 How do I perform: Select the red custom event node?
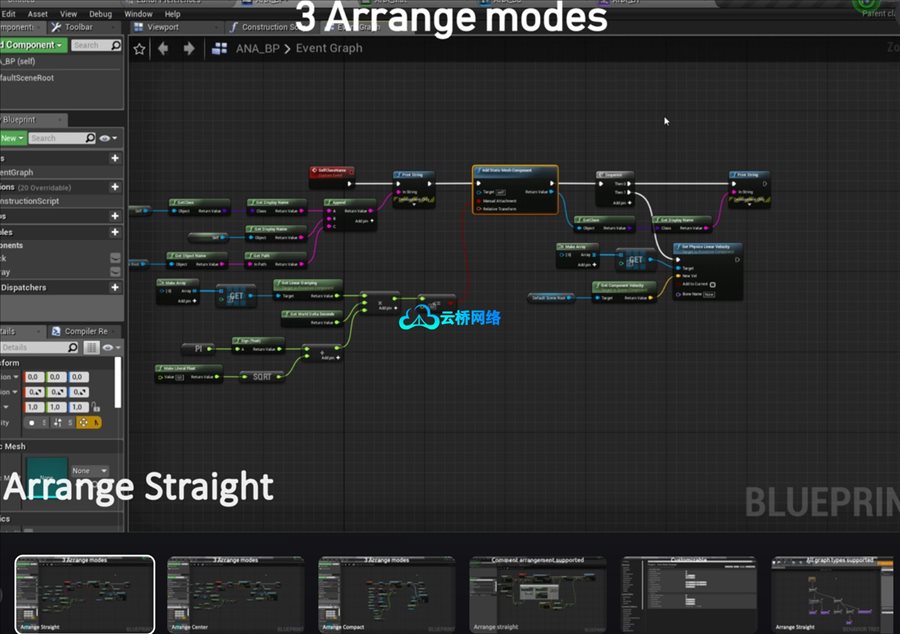tap(332, 177)
